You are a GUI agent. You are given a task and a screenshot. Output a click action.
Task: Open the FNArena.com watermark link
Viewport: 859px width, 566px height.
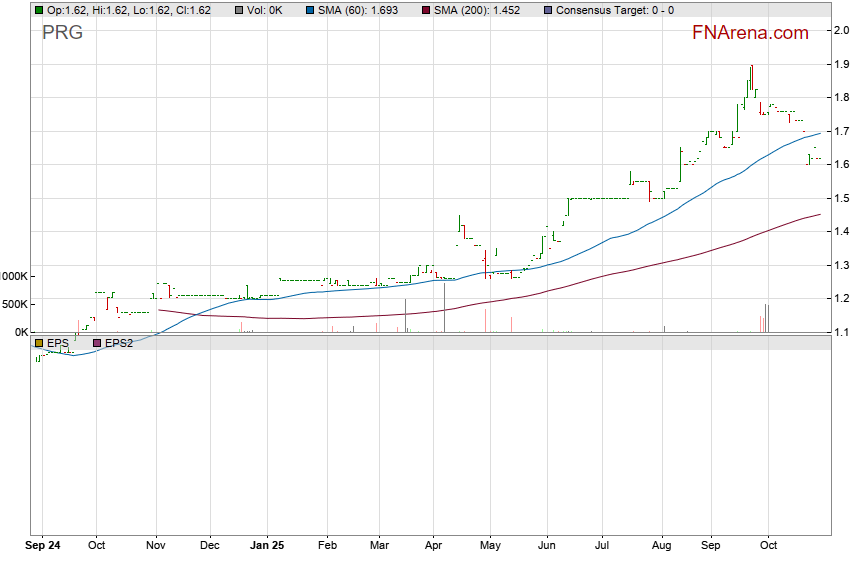point(750,33)
